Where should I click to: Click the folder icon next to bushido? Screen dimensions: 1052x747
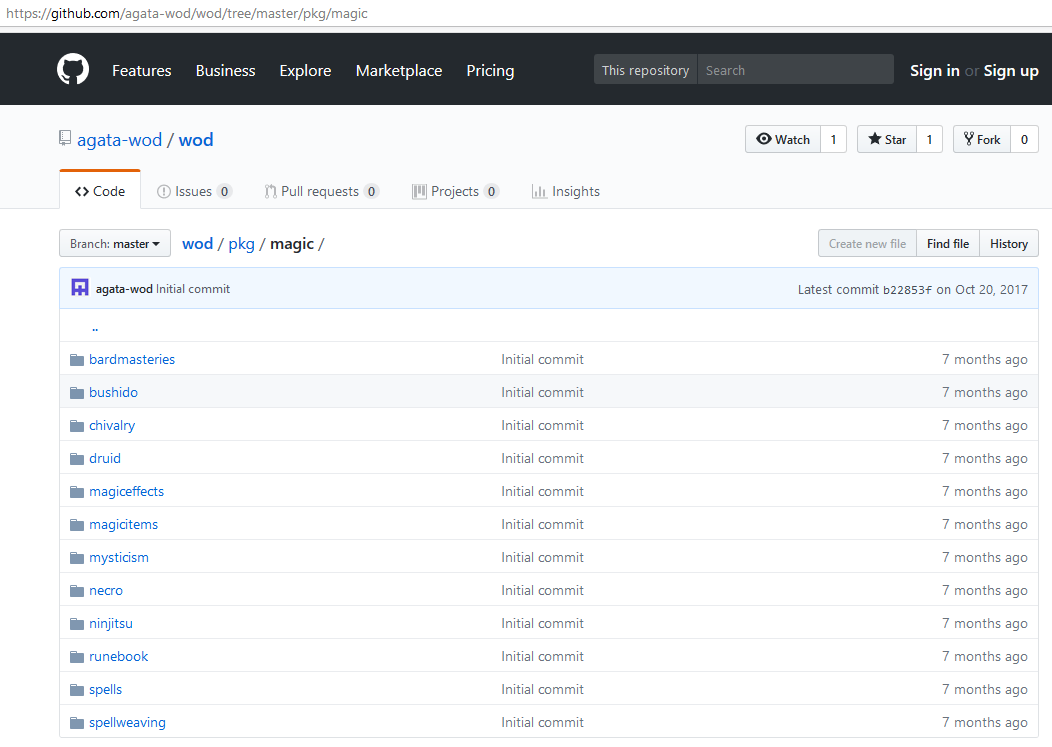click(x=76, y=392)
